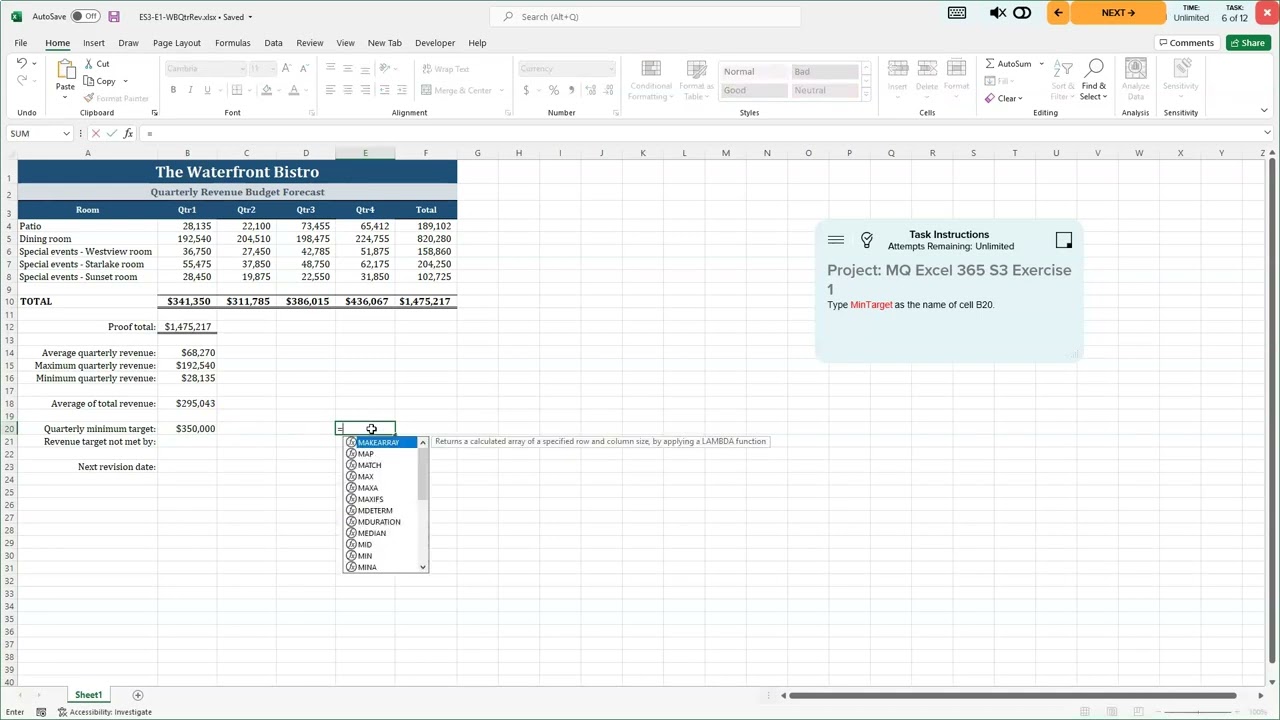
Task: Click the muted speaker icon
Action: click(x=998, y=13)
